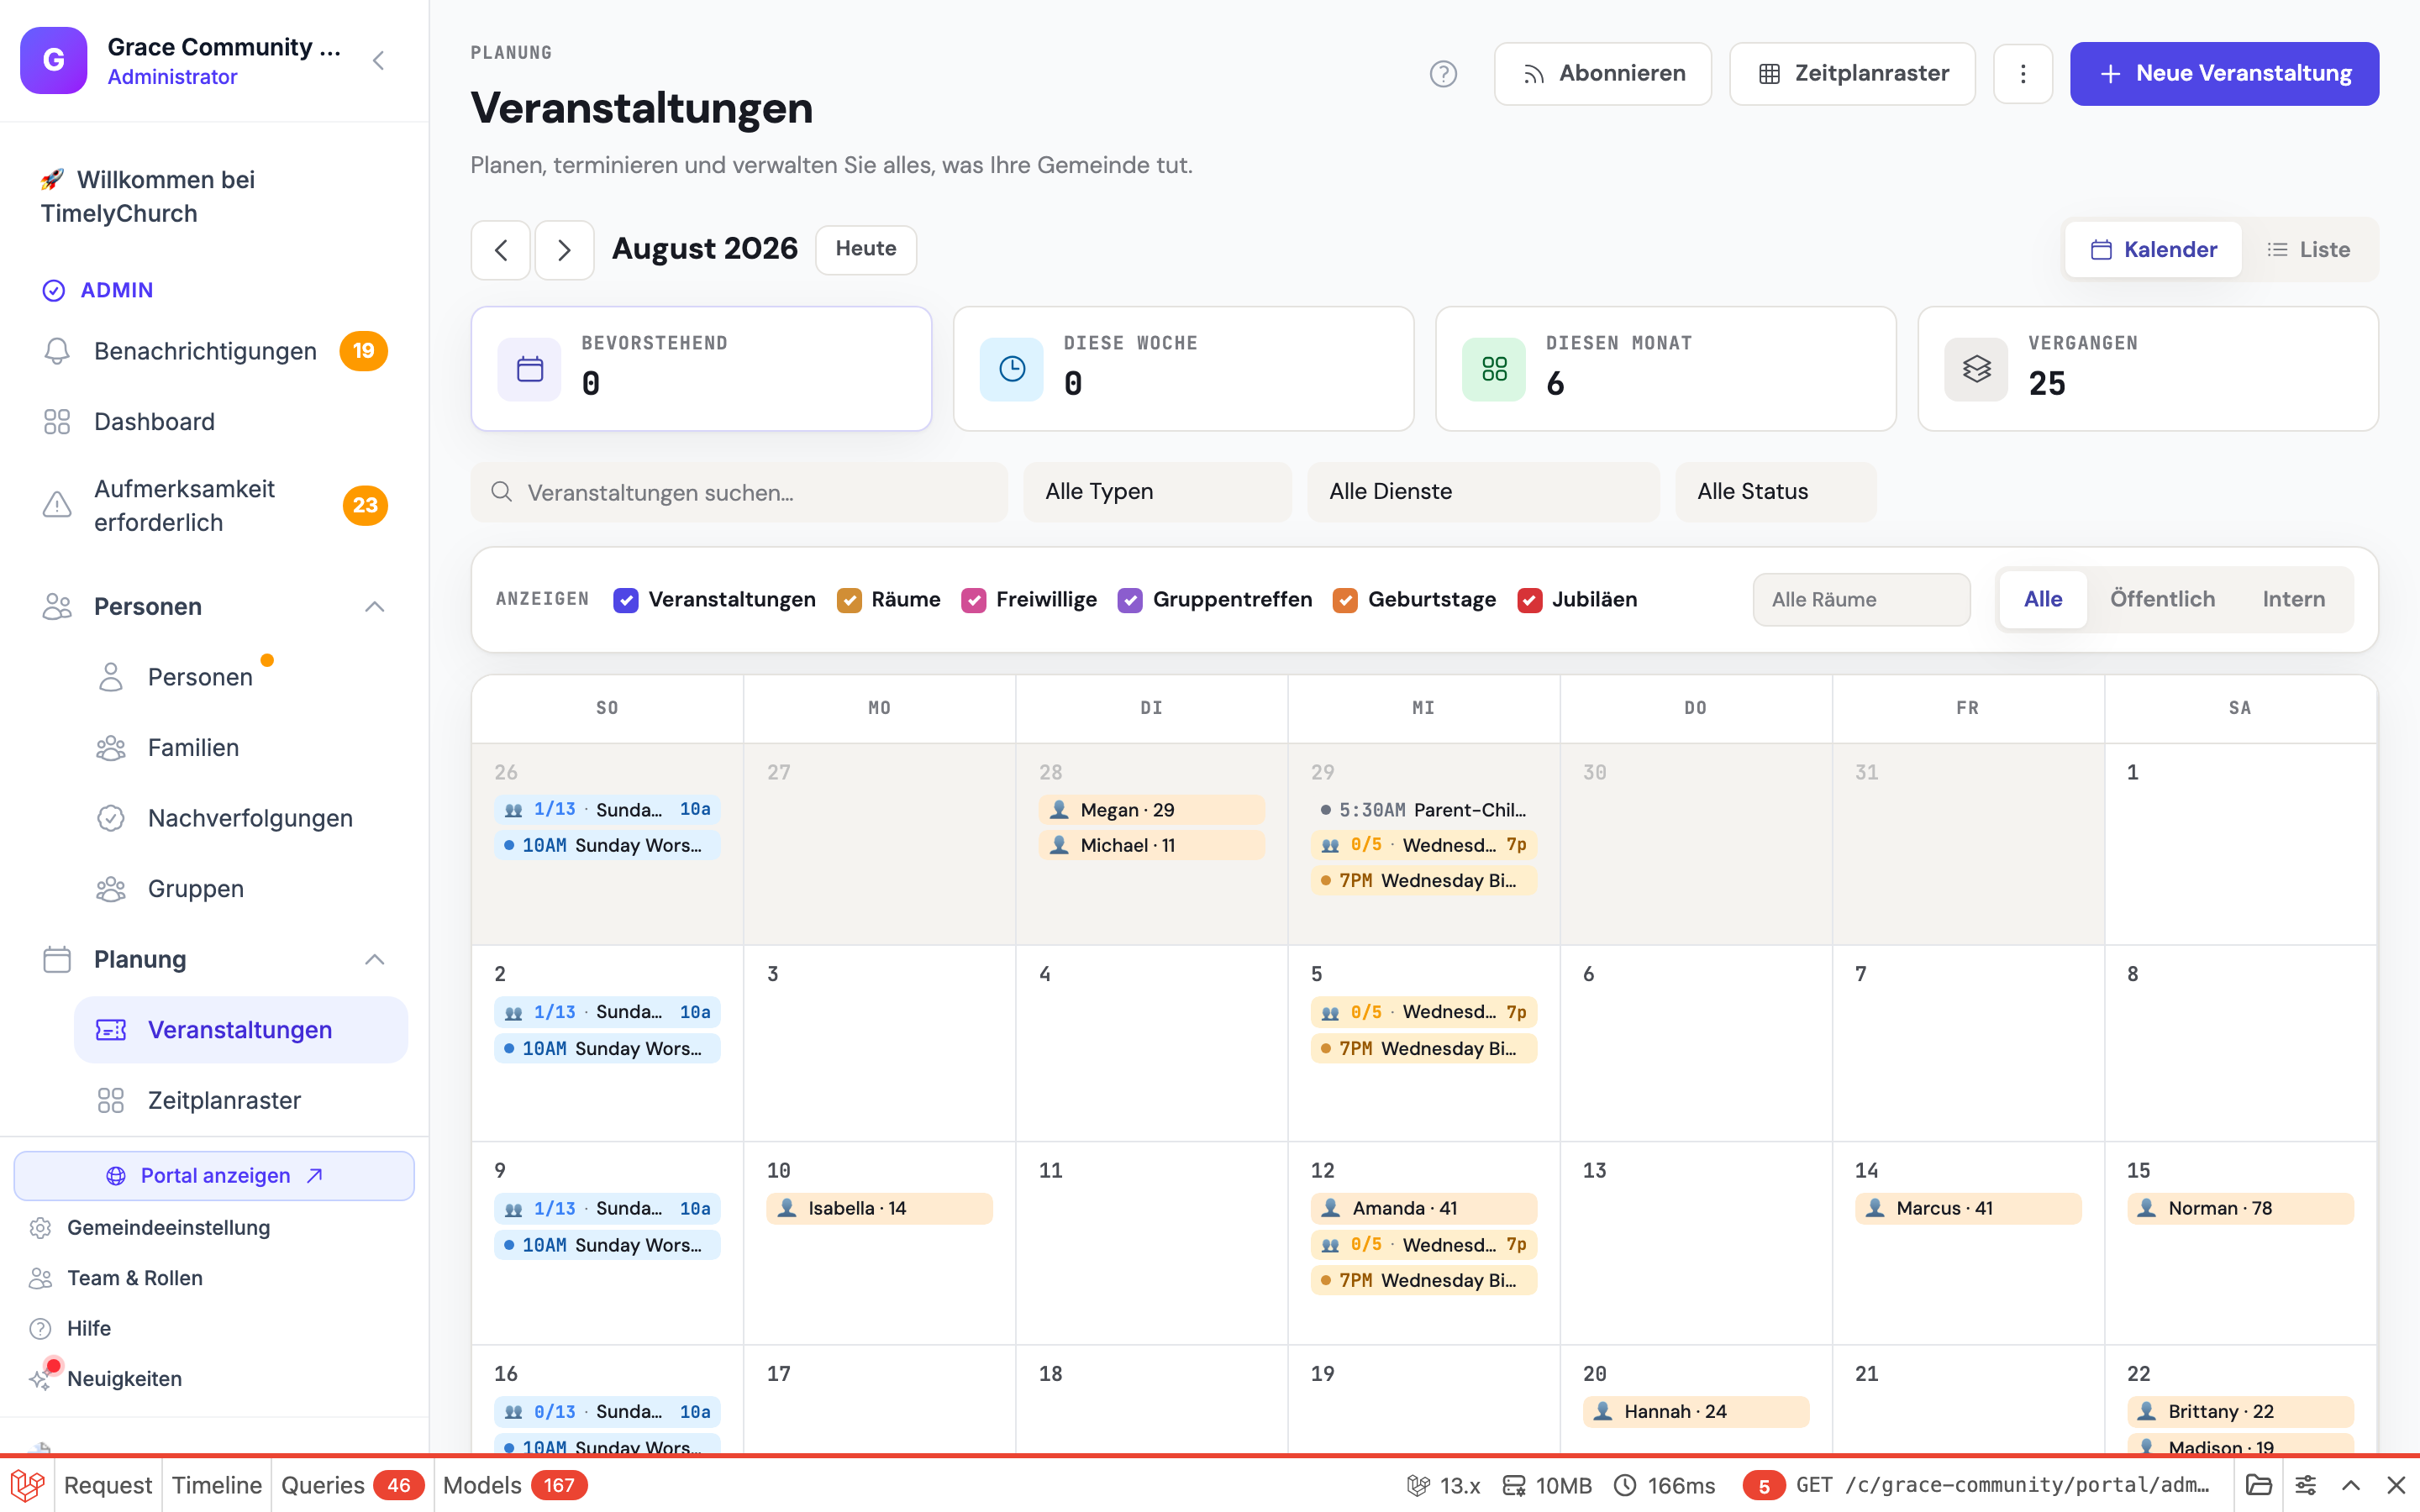The height and width of the screenshot is (1512, 2420).
Task: Click the Heute button
Action: (x=866, y=249)
